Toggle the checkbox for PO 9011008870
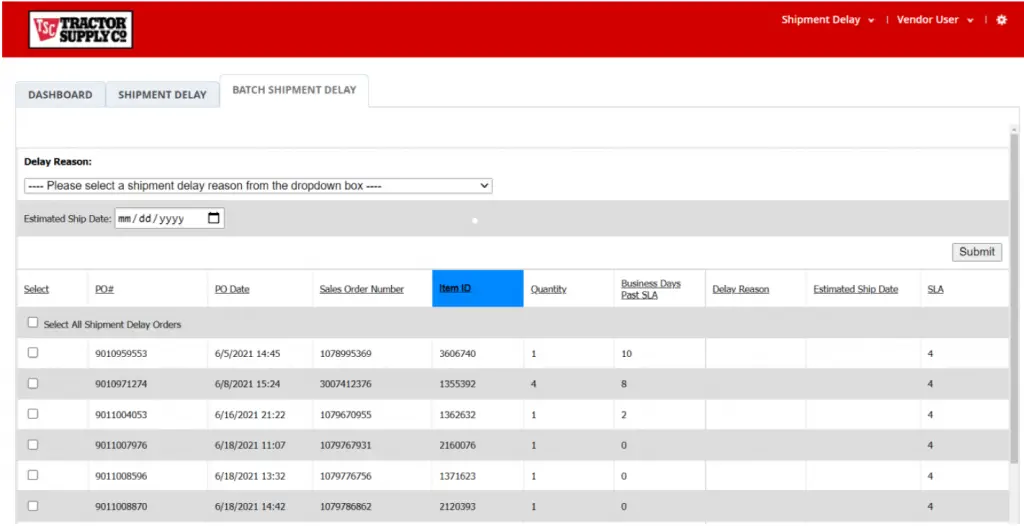Viewport: 1024px width, 526px height. click(x=33, y=506)
